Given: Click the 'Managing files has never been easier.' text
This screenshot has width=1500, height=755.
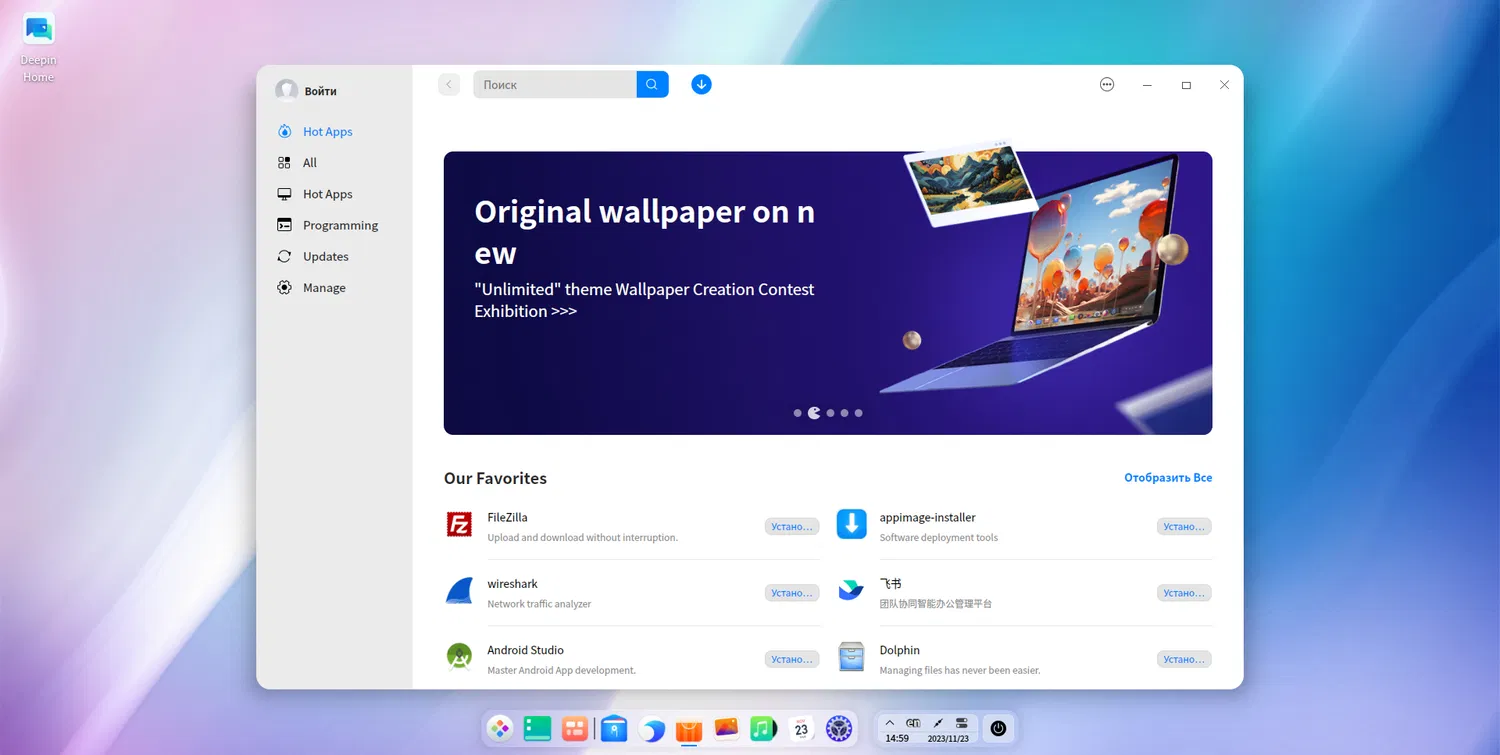Looking at the screenshot, I should (x=960, y=670).
